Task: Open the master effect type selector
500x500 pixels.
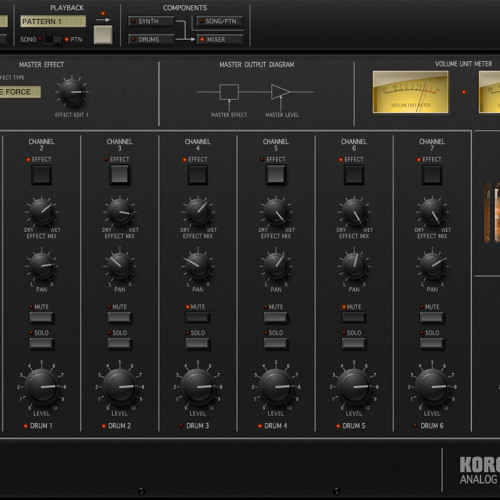Action: point(20,92)
